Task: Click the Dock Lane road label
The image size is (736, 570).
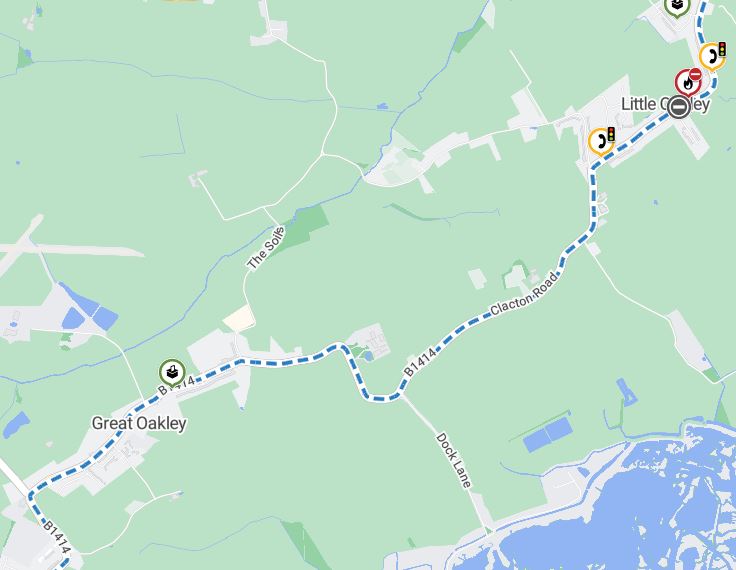Action: [453, 461]
